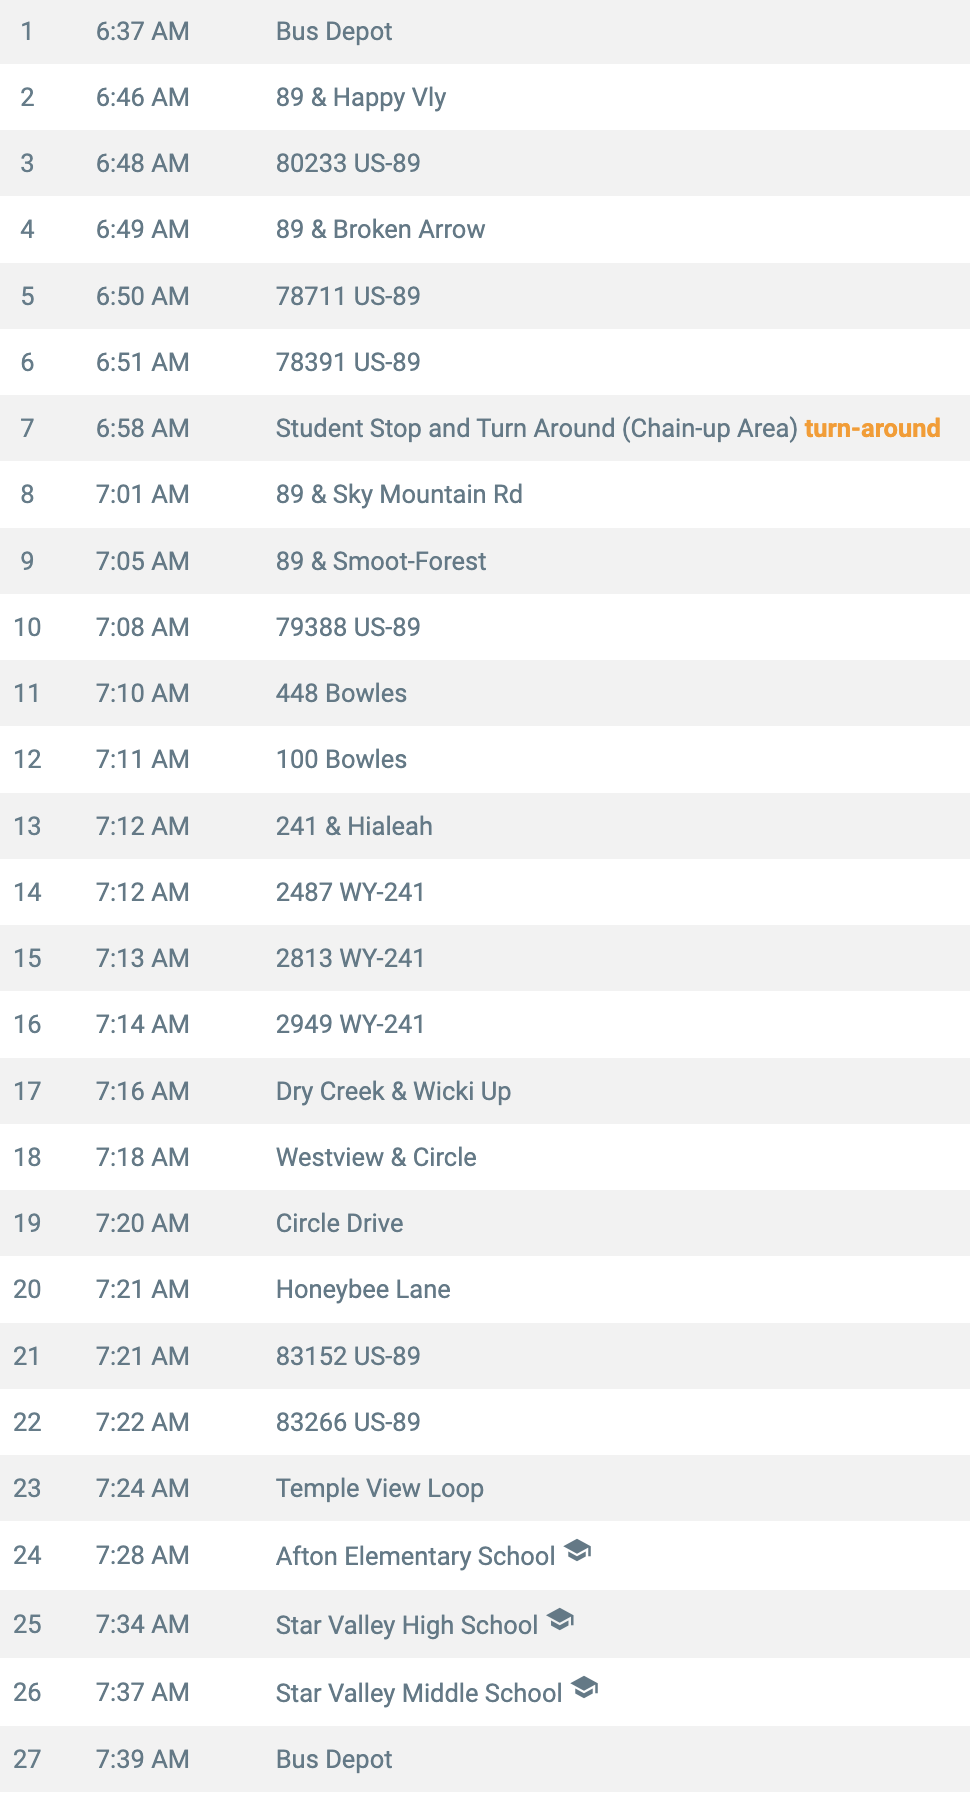Click the orange turn-around label
This screenshot has width=970, height=1802.
pyautogui.click(x=872, y=428)
